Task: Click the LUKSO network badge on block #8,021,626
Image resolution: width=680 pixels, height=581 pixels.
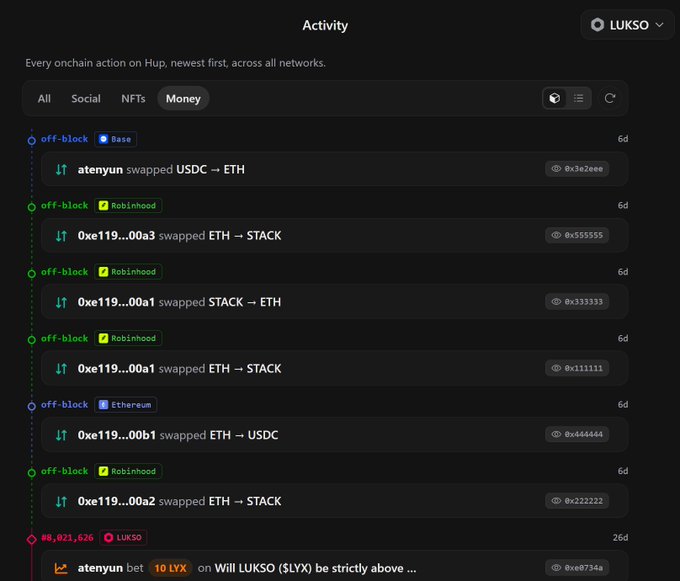Action: (x=123, y=538)
